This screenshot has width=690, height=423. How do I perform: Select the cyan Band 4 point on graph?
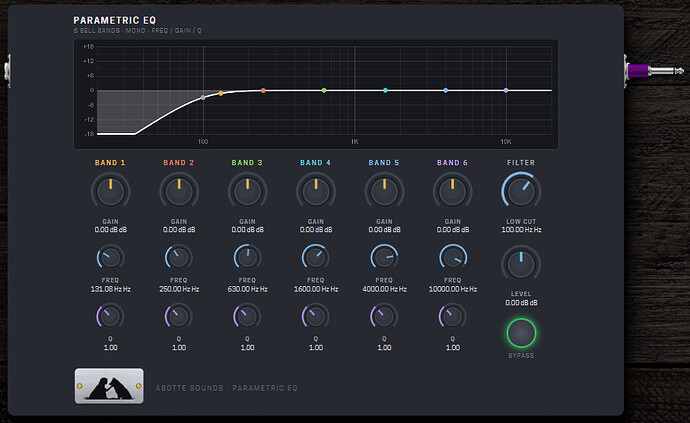(385, 90)
